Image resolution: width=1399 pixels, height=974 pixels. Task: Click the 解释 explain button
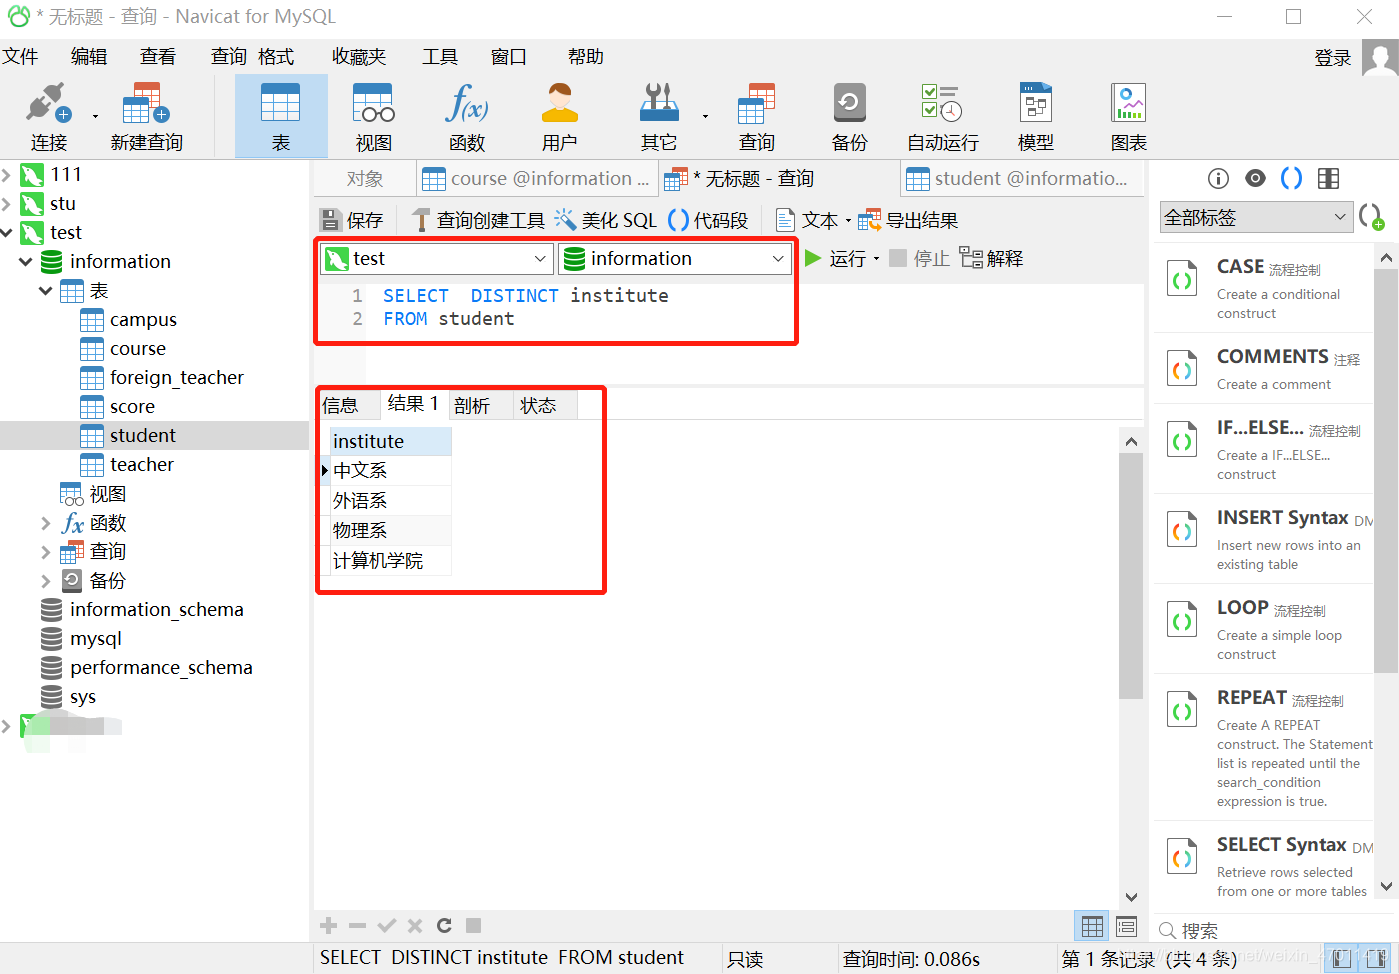click(x=991, y=259)
